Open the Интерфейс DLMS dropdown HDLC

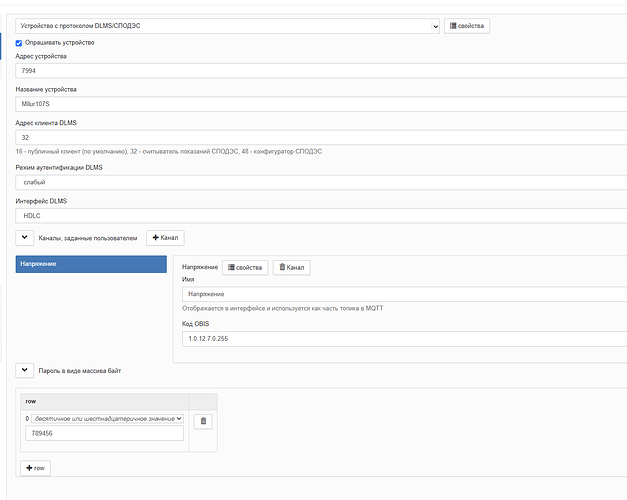321,216
